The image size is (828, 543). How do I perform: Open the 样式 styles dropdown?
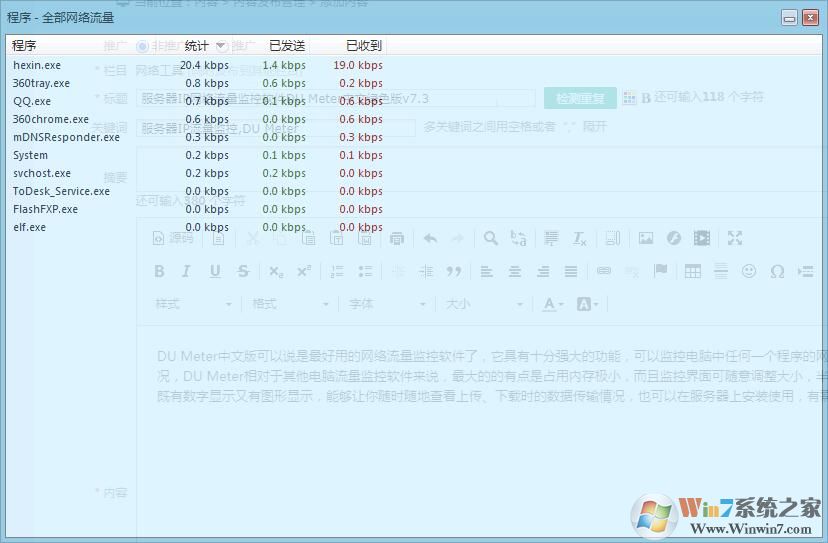pyautogui.click(x=193, y=304)
